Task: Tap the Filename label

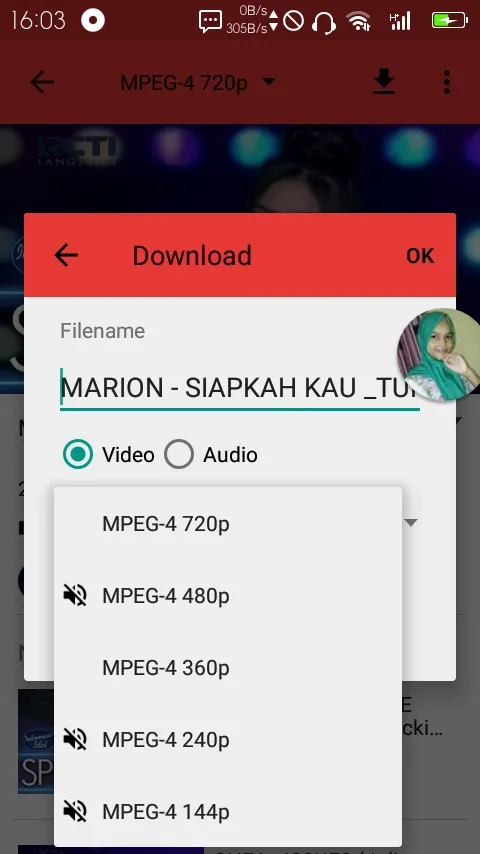Action: [102, 331]
